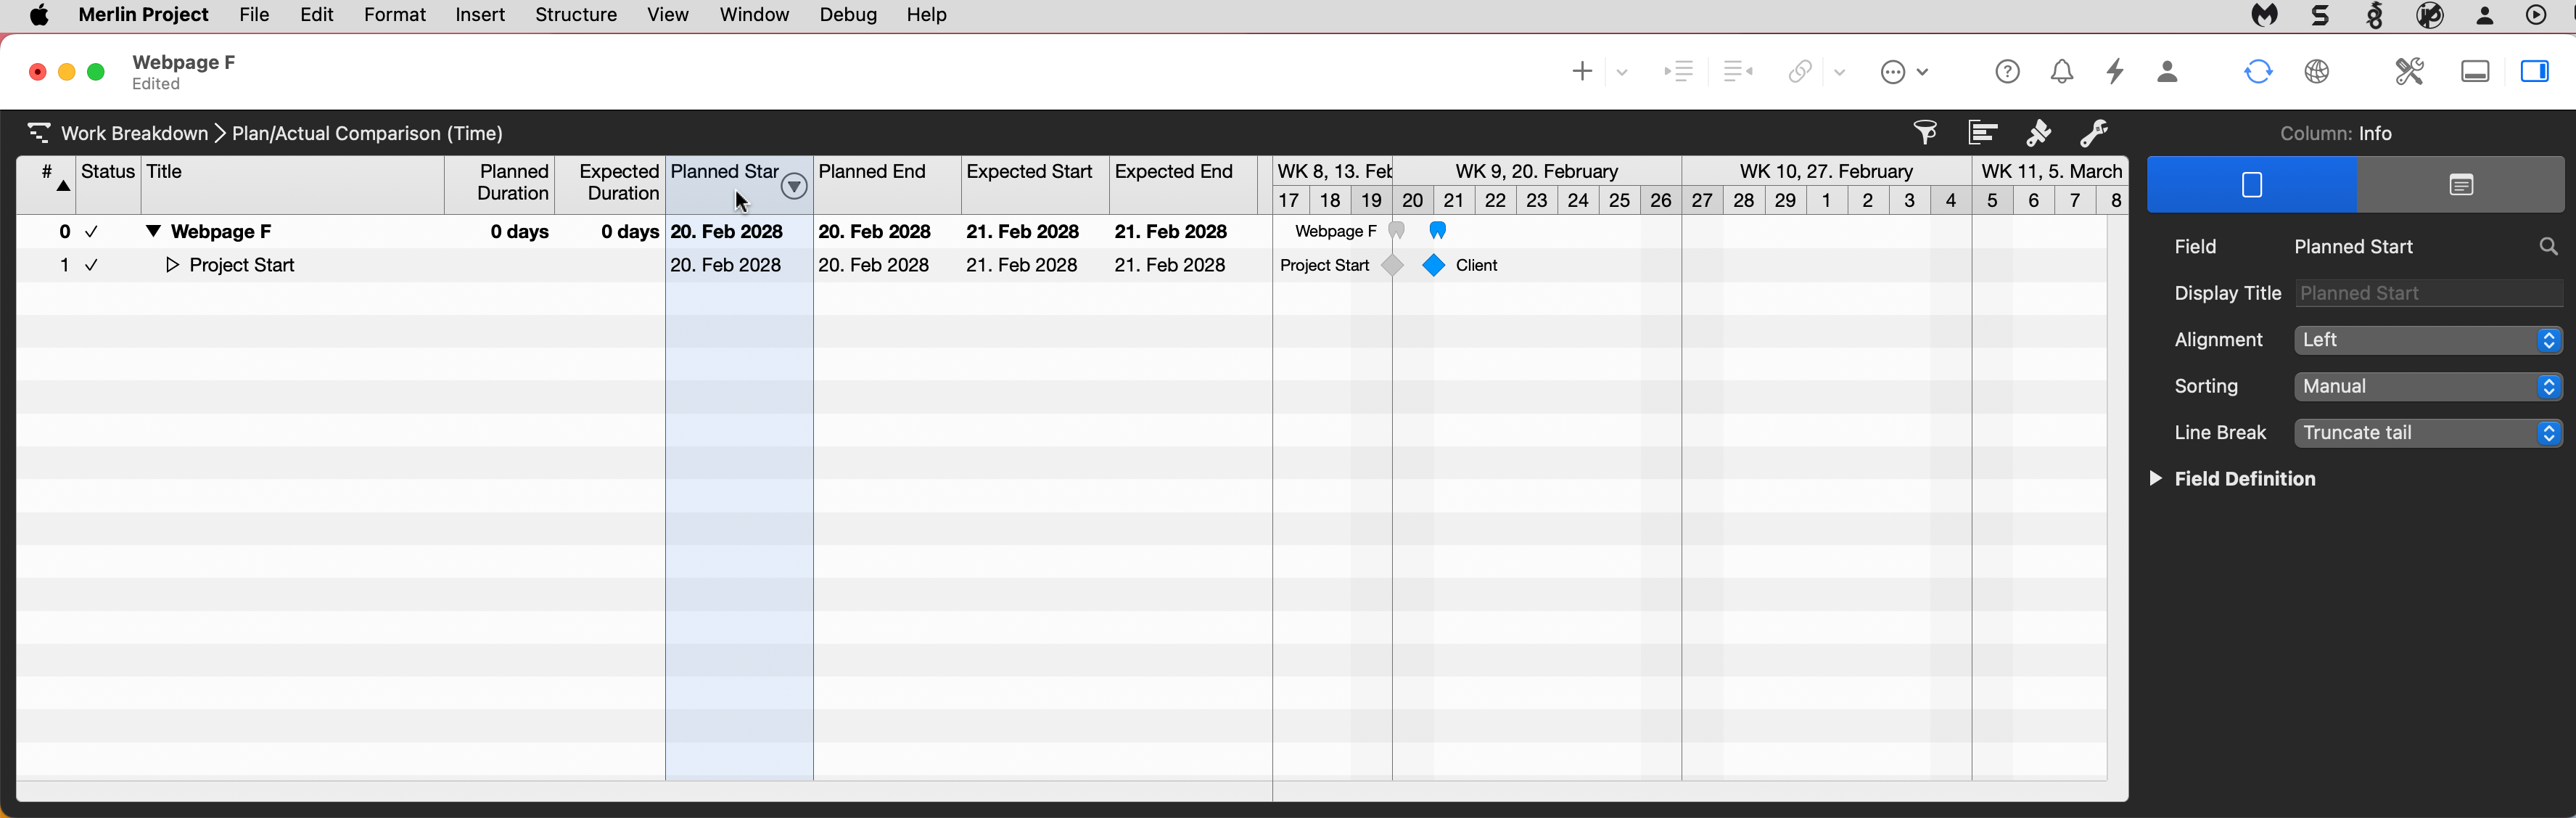Open Planned Start column dropdown arrow

(794, 186)
